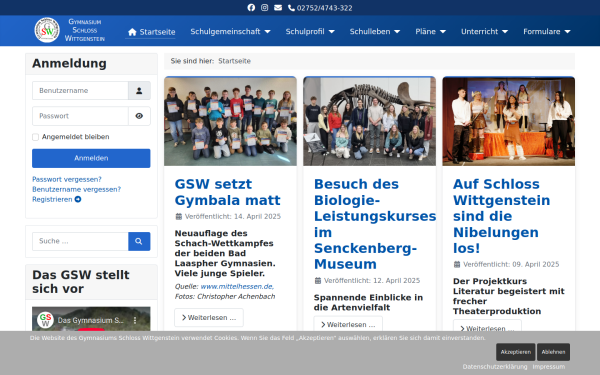Click the publish date 14. April 2025
The image size is (600, 375).
pyautogui.click(x=257, y=217)
